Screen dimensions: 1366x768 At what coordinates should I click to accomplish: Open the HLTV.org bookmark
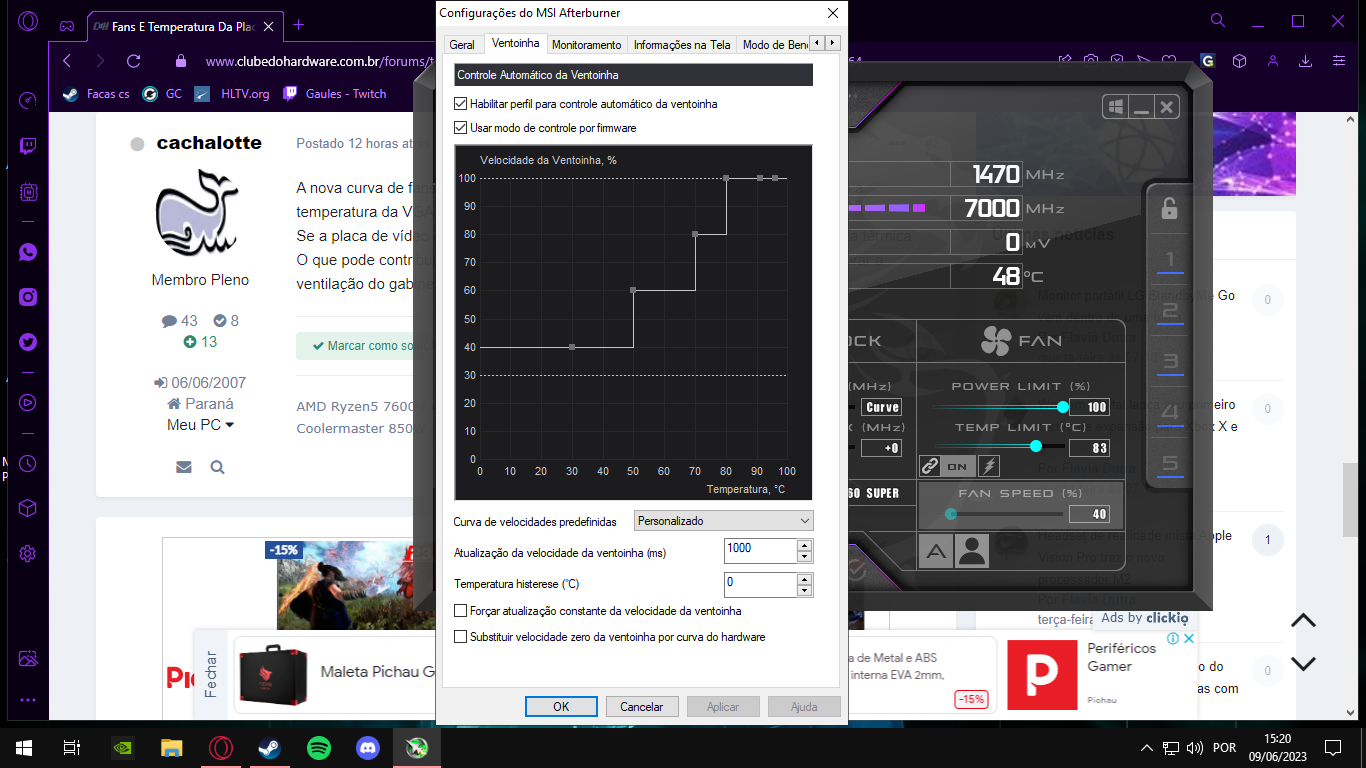click(232, 94)
